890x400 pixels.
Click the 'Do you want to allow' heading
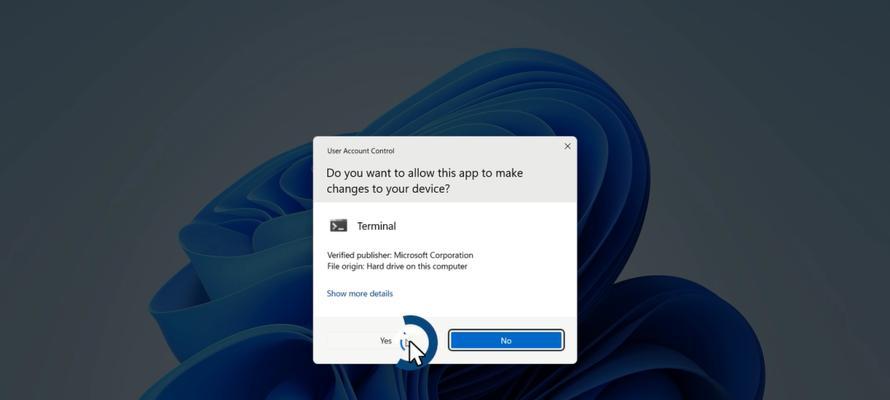tap(425, 180)
